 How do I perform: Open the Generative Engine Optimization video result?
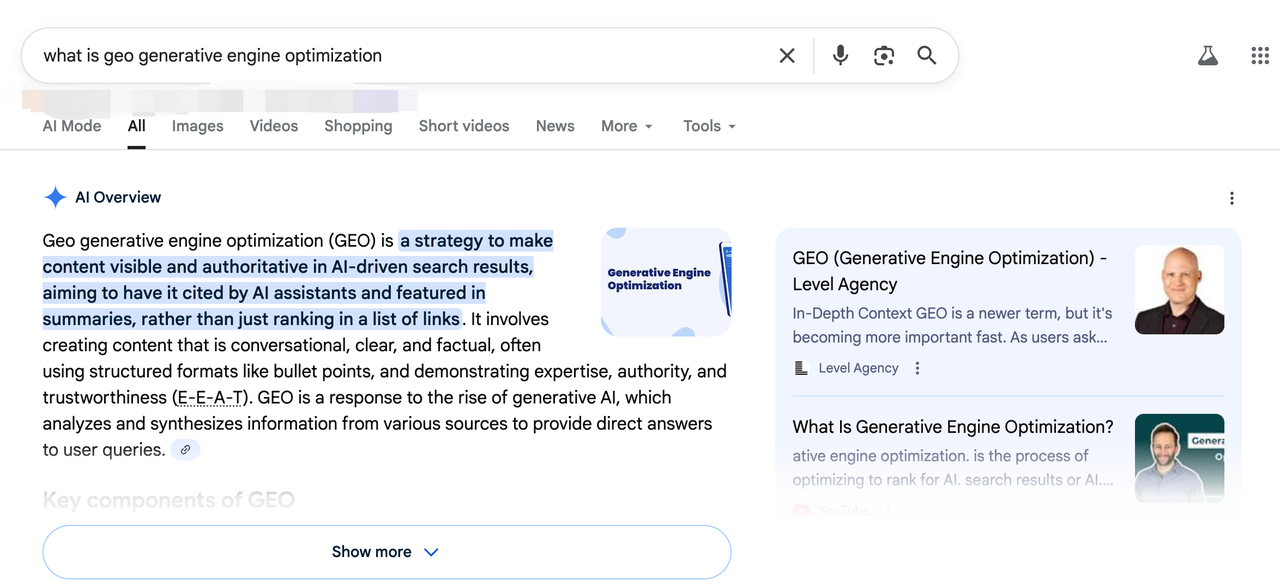953,426
